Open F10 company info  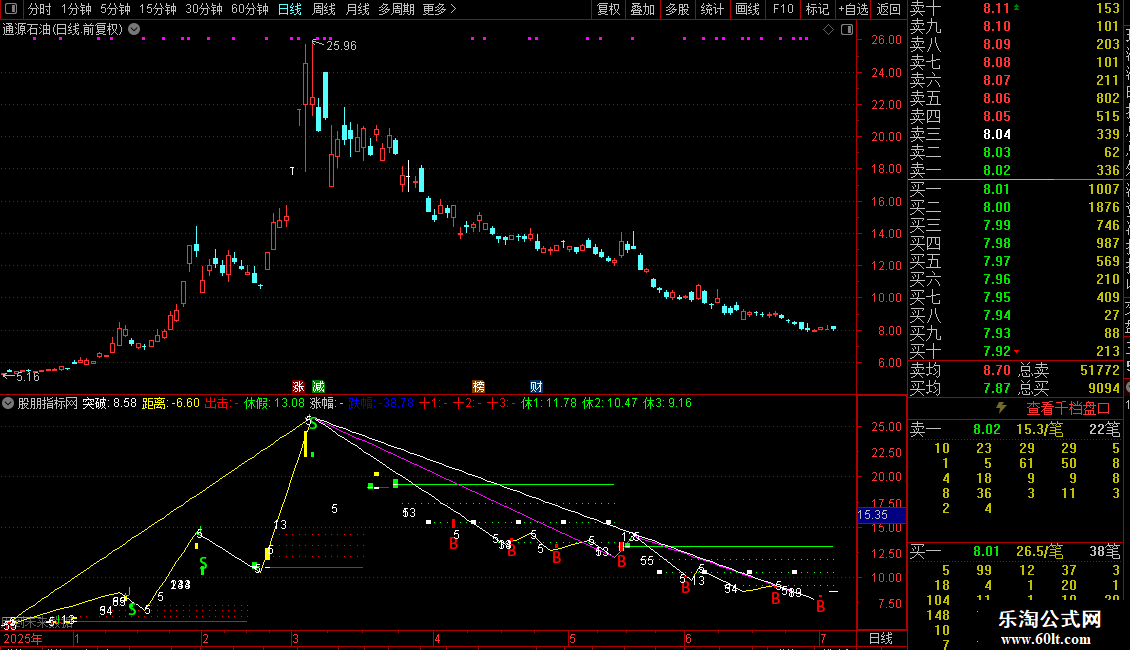pos(783,9)
